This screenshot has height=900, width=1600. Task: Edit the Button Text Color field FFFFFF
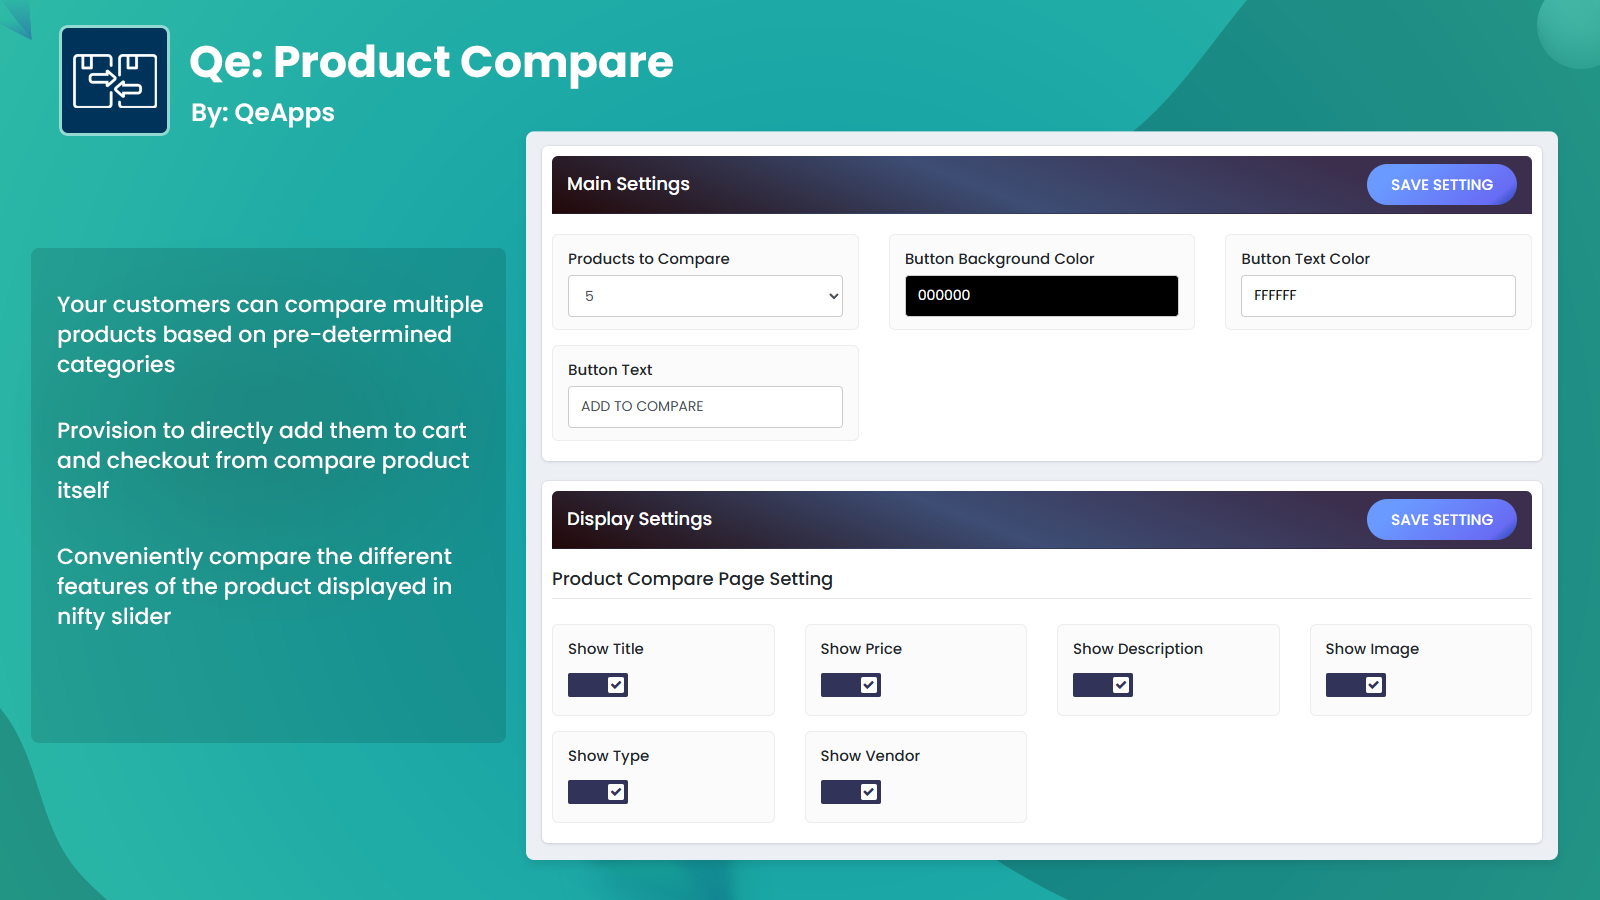(x=1378, y=296)
